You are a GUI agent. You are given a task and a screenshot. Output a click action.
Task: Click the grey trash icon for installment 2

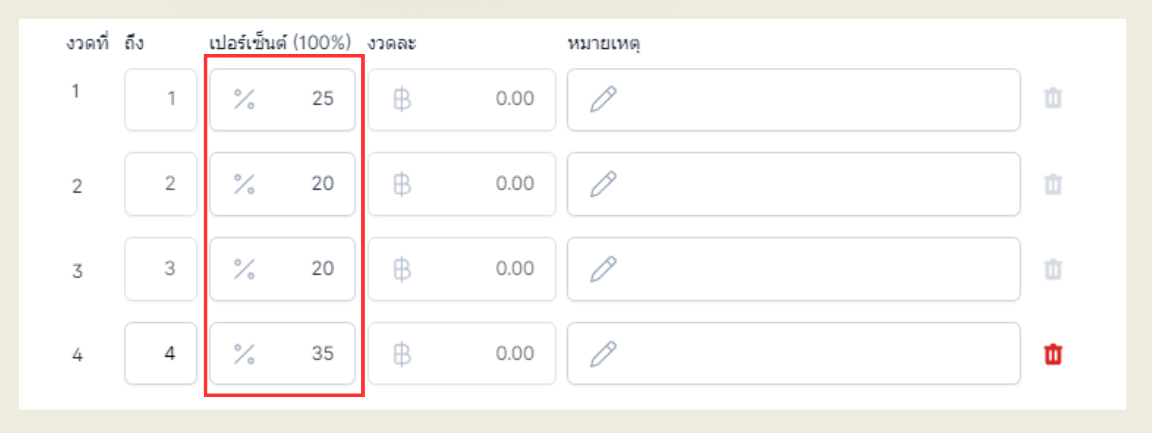1052,184
